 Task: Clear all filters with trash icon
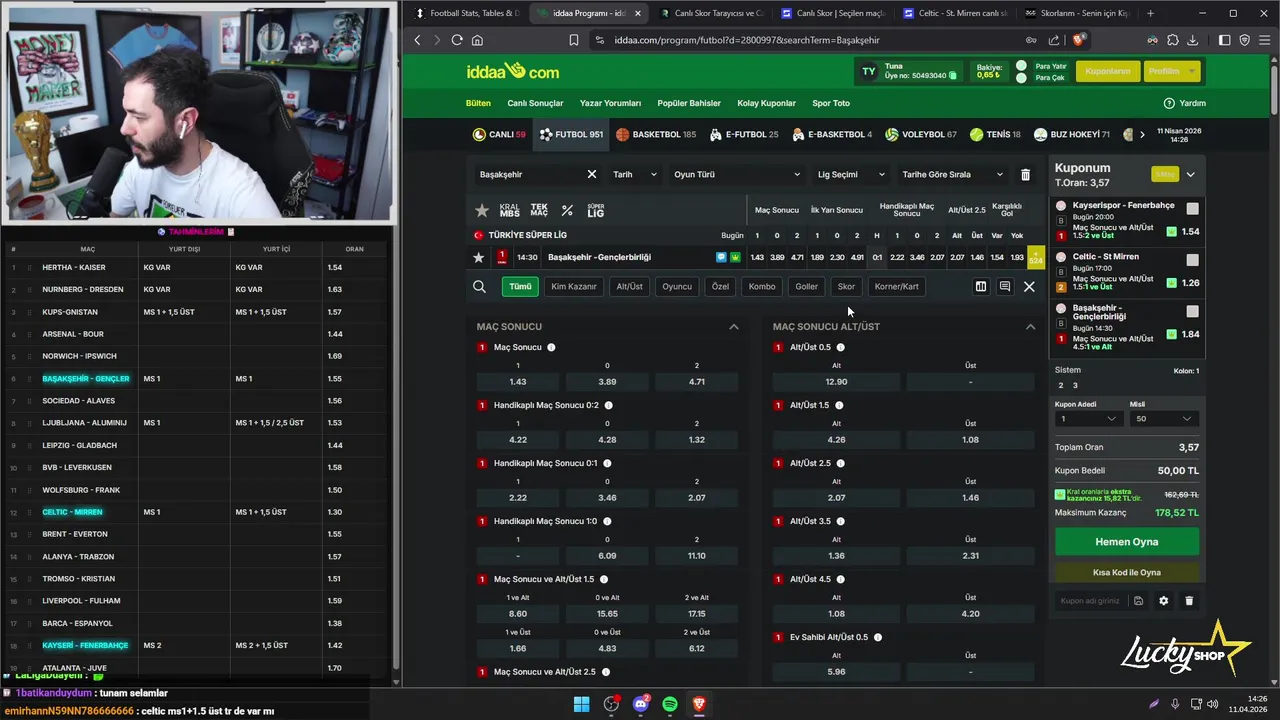pos(1025,174)
